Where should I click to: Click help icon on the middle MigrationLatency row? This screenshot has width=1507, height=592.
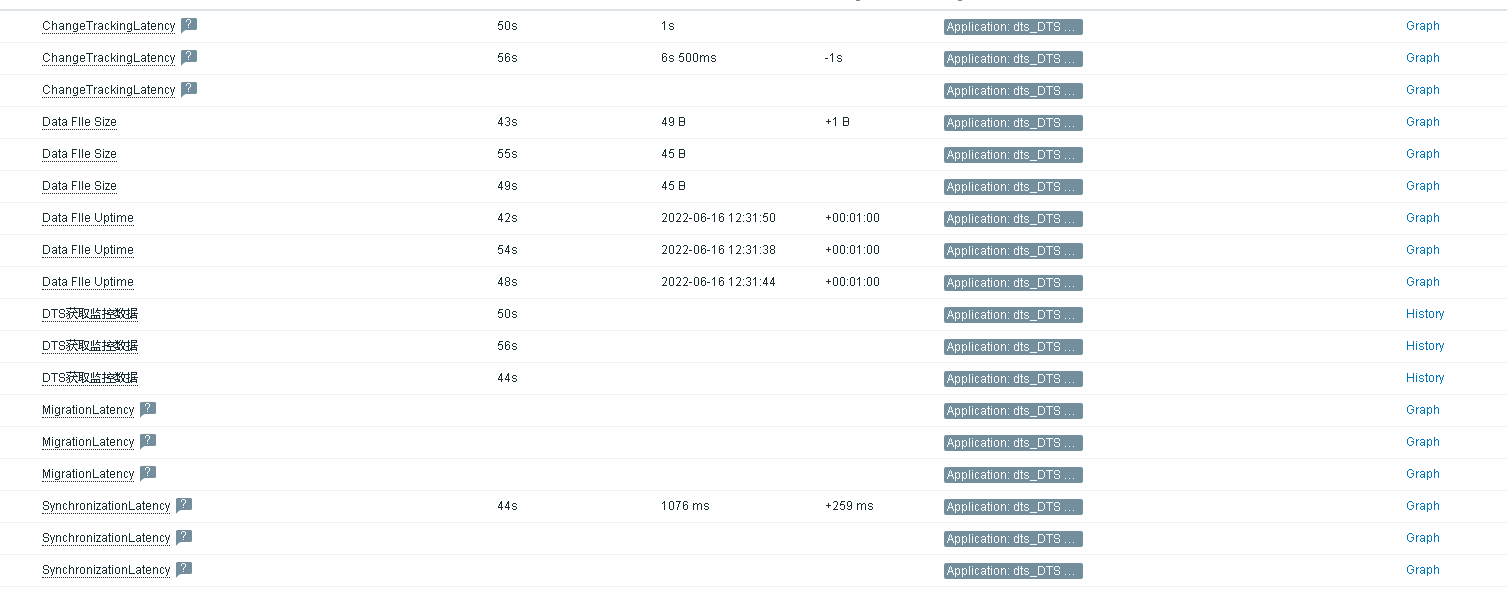click(x=148, y=441)
